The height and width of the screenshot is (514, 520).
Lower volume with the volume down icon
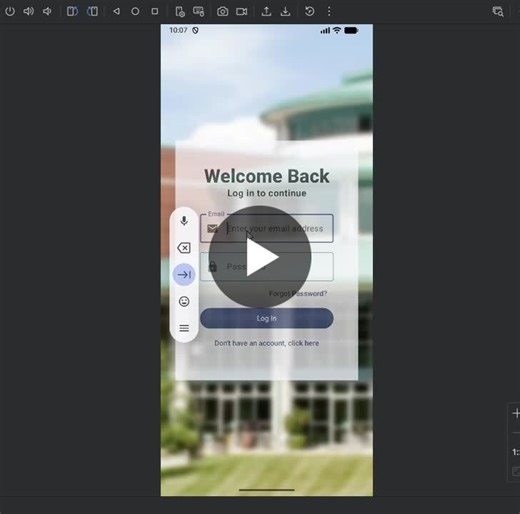pyautogui.click(x=47, y=11)
